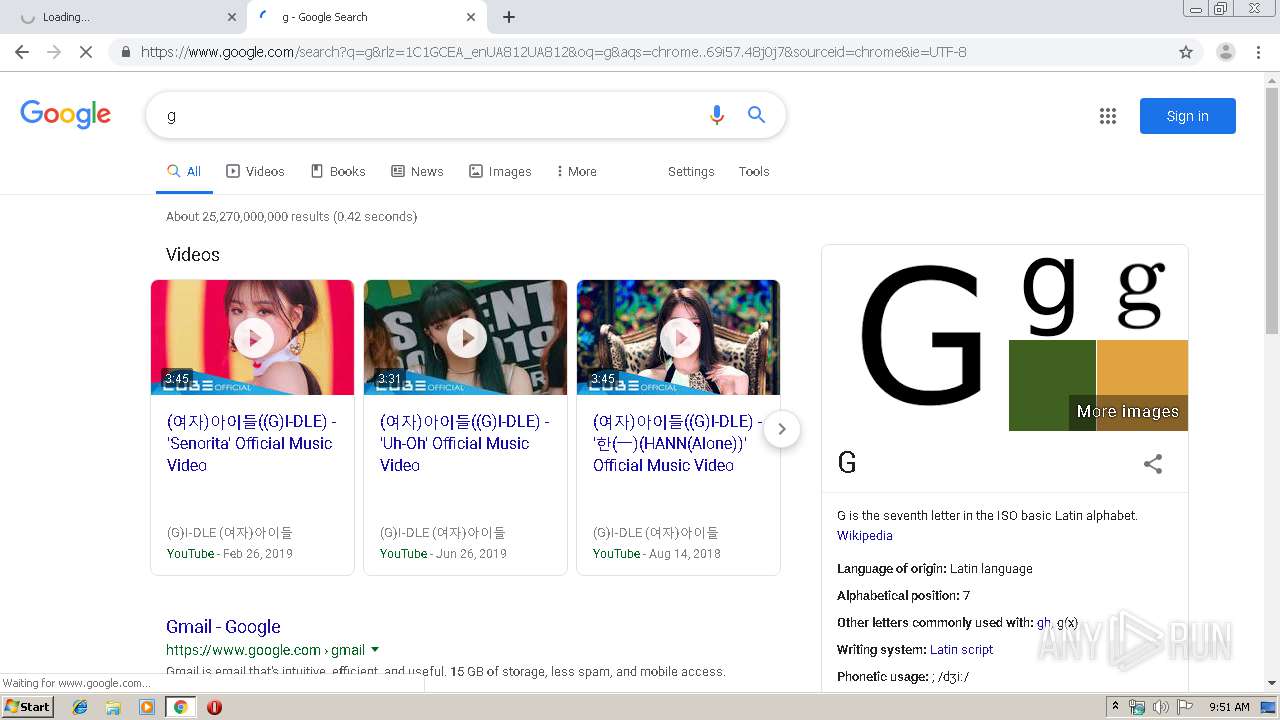This screenshot has height=720, width=1280.
Task: Click the sans-serif lowercase g image
Action: click(1048, 295)
